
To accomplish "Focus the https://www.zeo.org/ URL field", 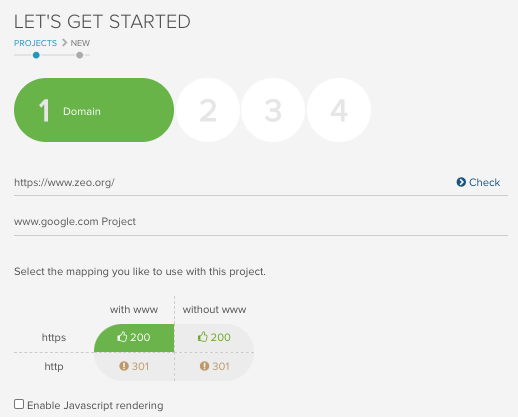I will click(x=233, y=182).
